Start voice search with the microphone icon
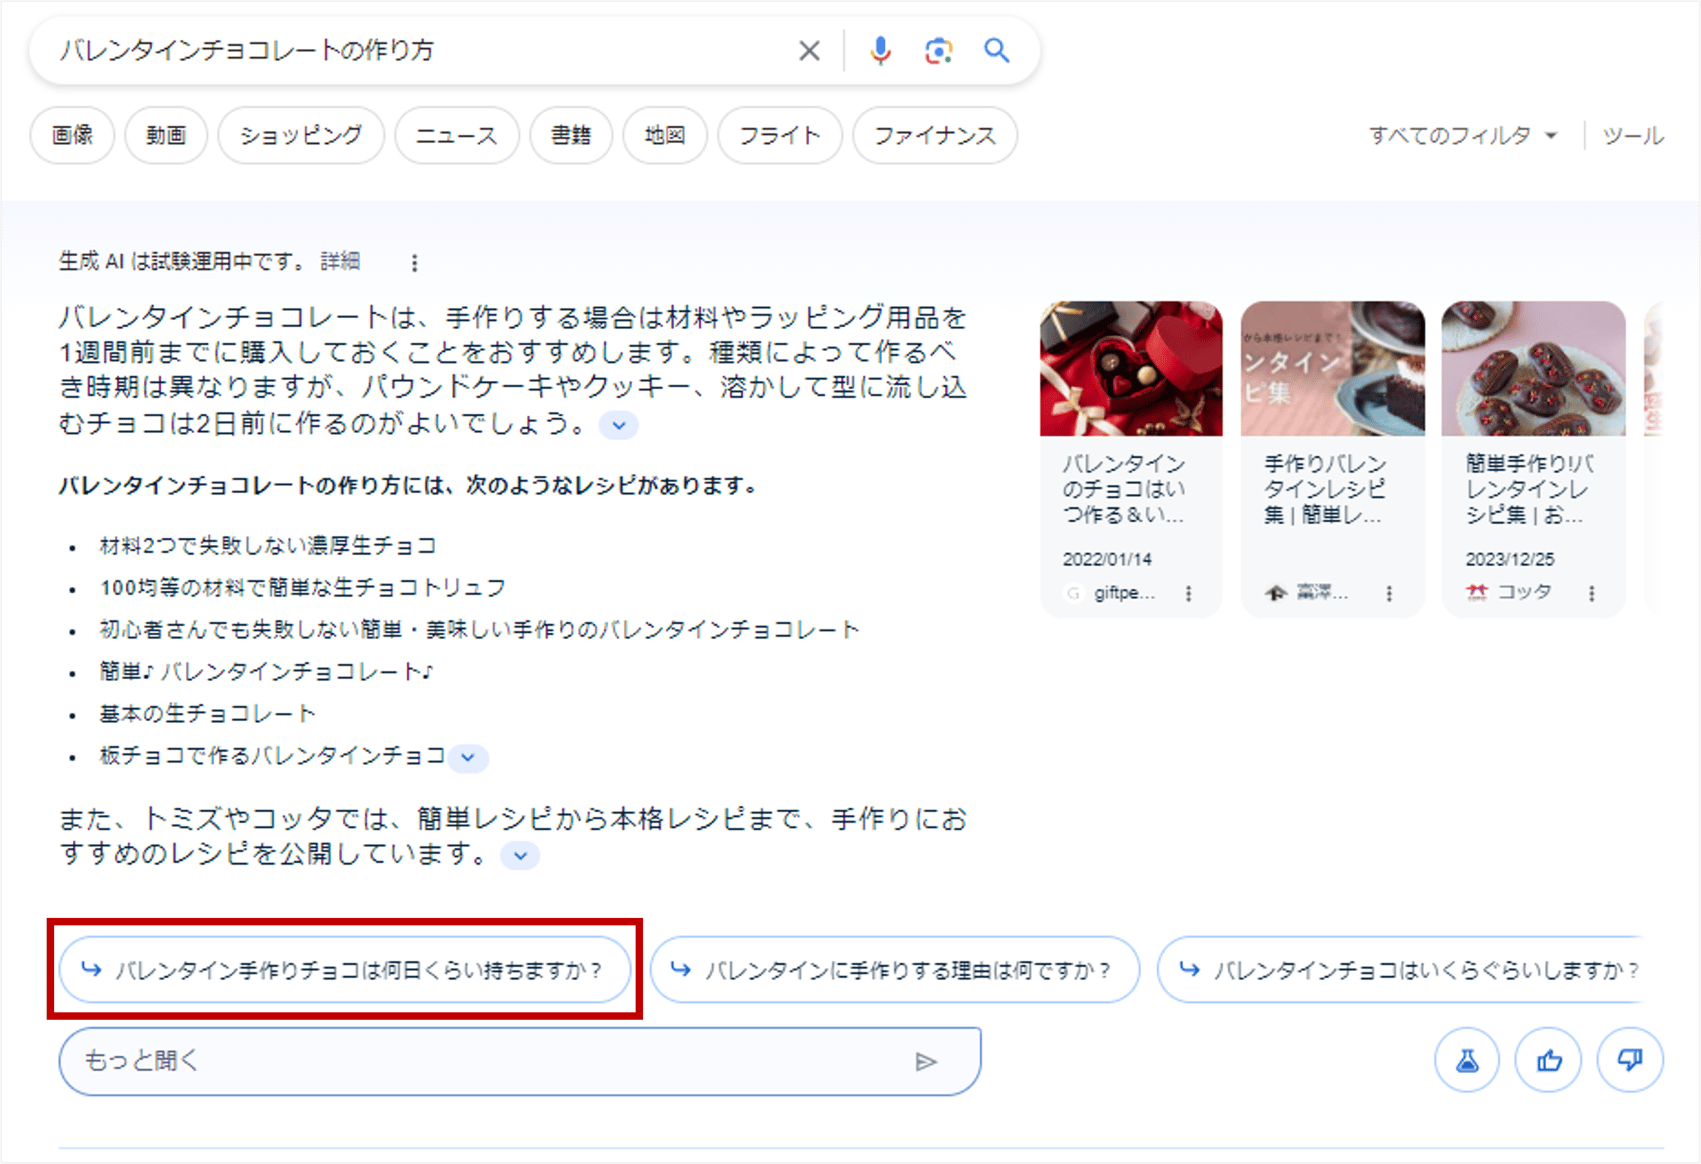Viewport: 1701px width, 1164px height. [880, 49]
